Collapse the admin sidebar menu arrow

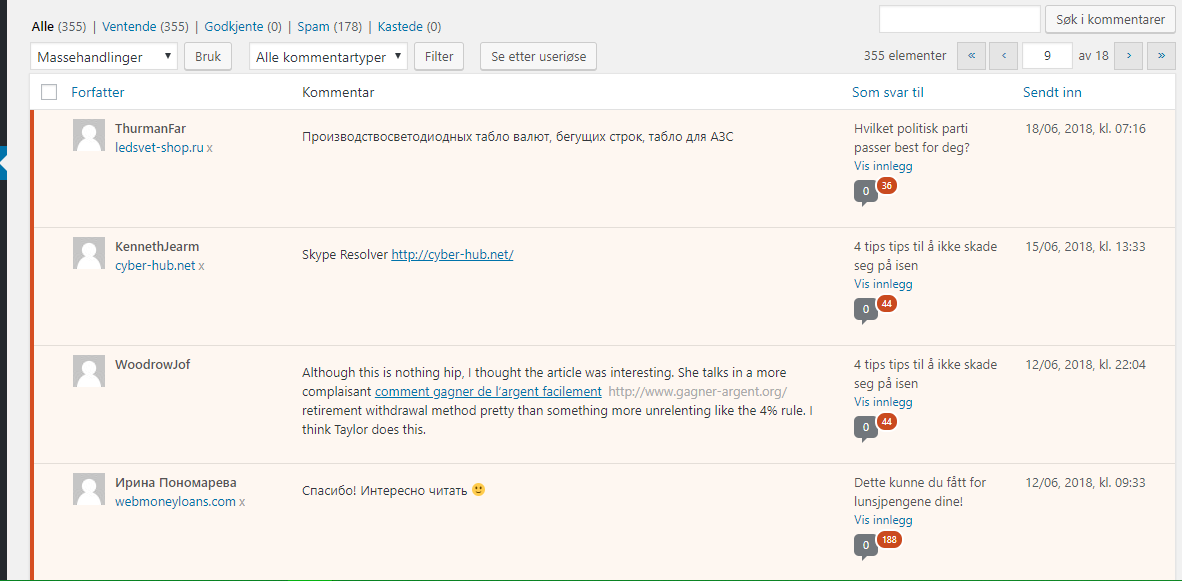point(3,164)
